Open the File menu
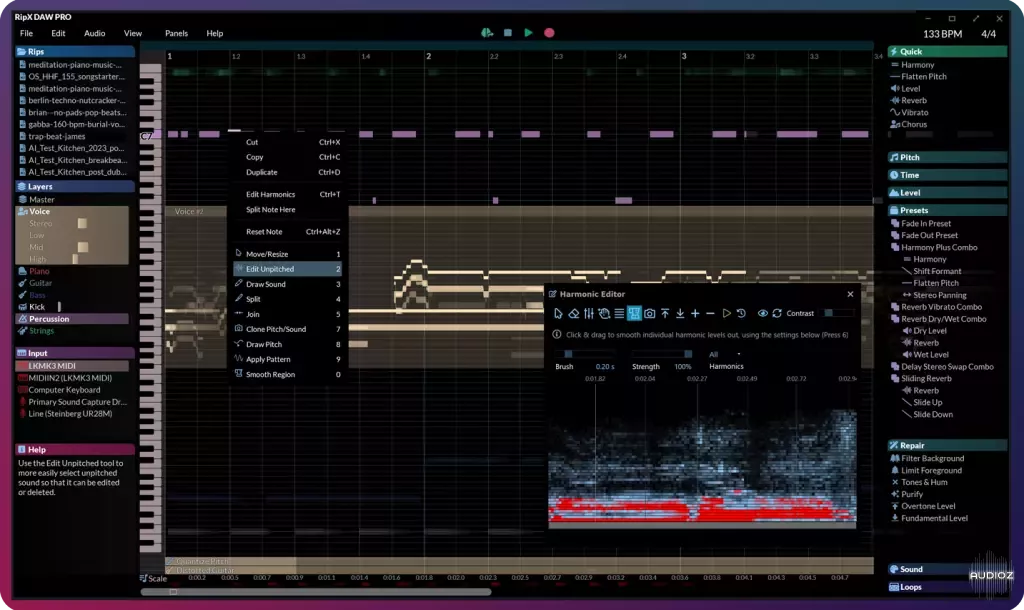Screen dimensions: 1024x610 click(x=26, y=33)
